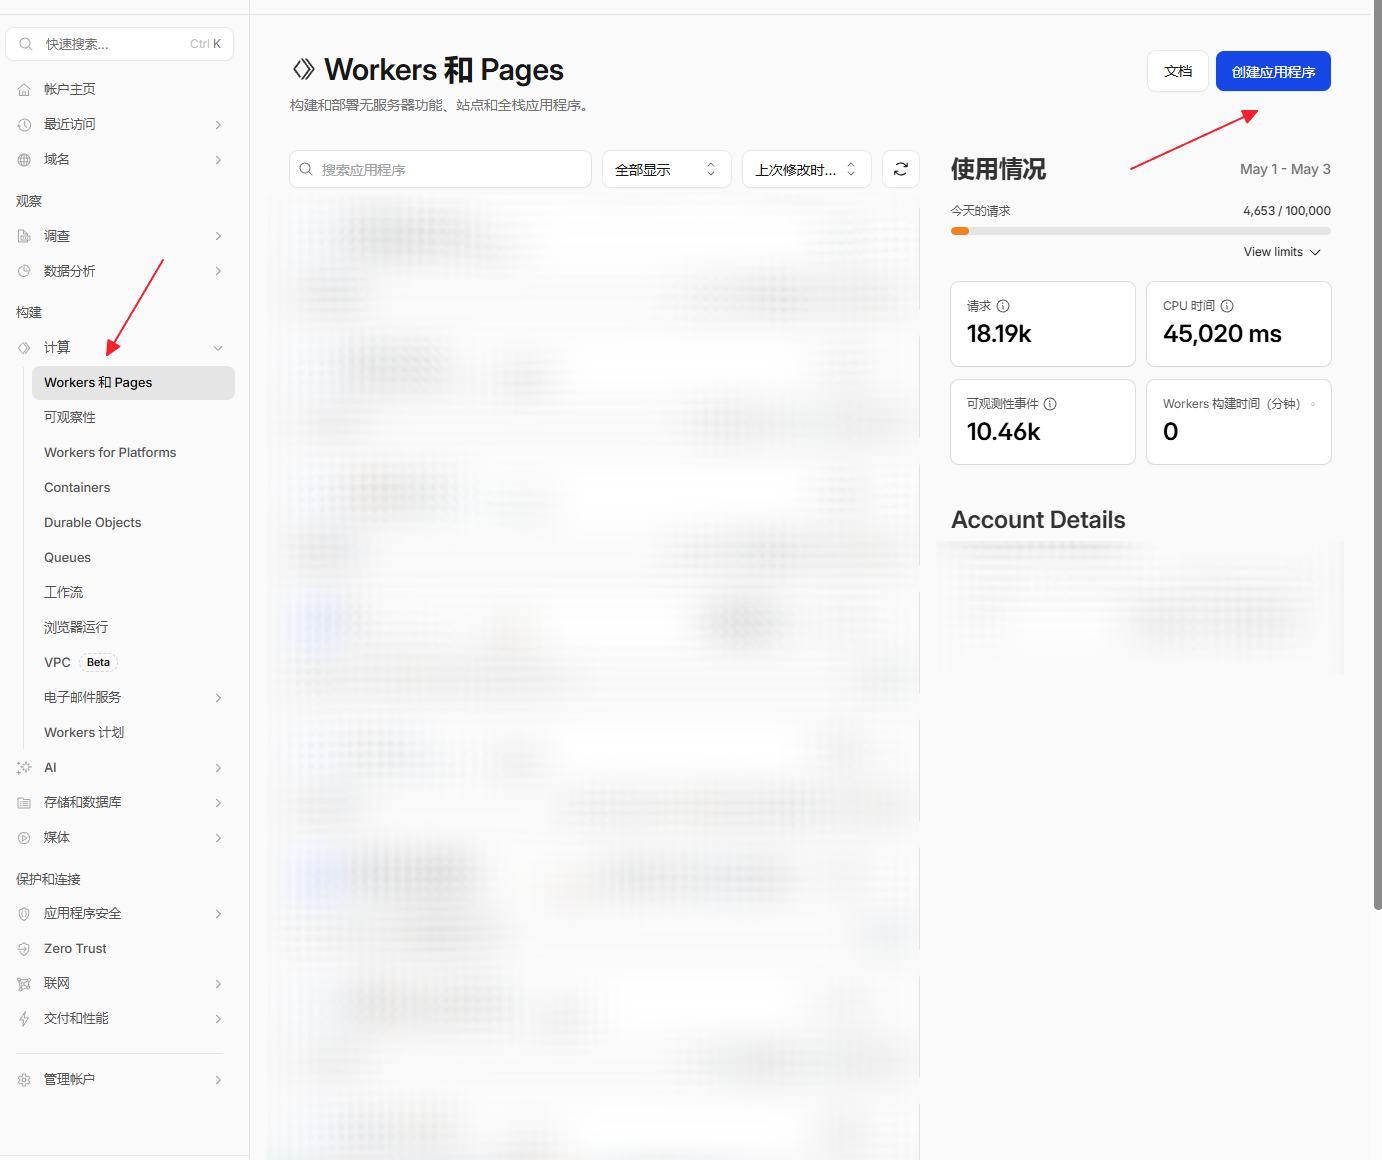This screenshot has width=1382, height=1160.
Task: Click the 媒体 play icon
Action: [24, 838]
